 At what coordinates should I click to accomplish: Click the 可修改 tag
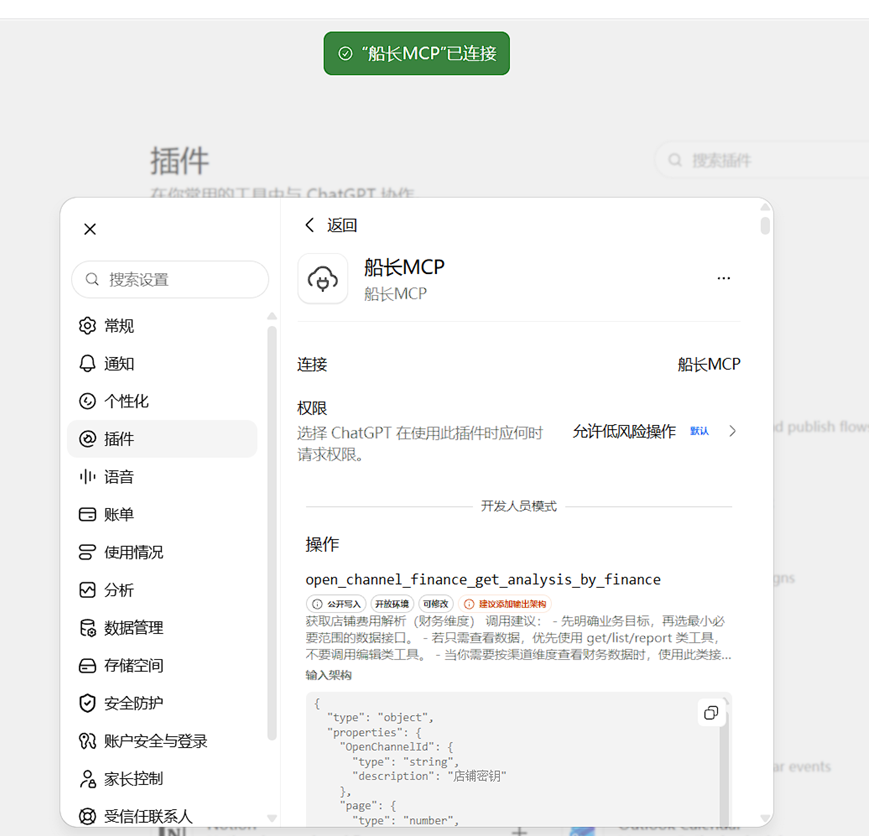tap(436, 604)
